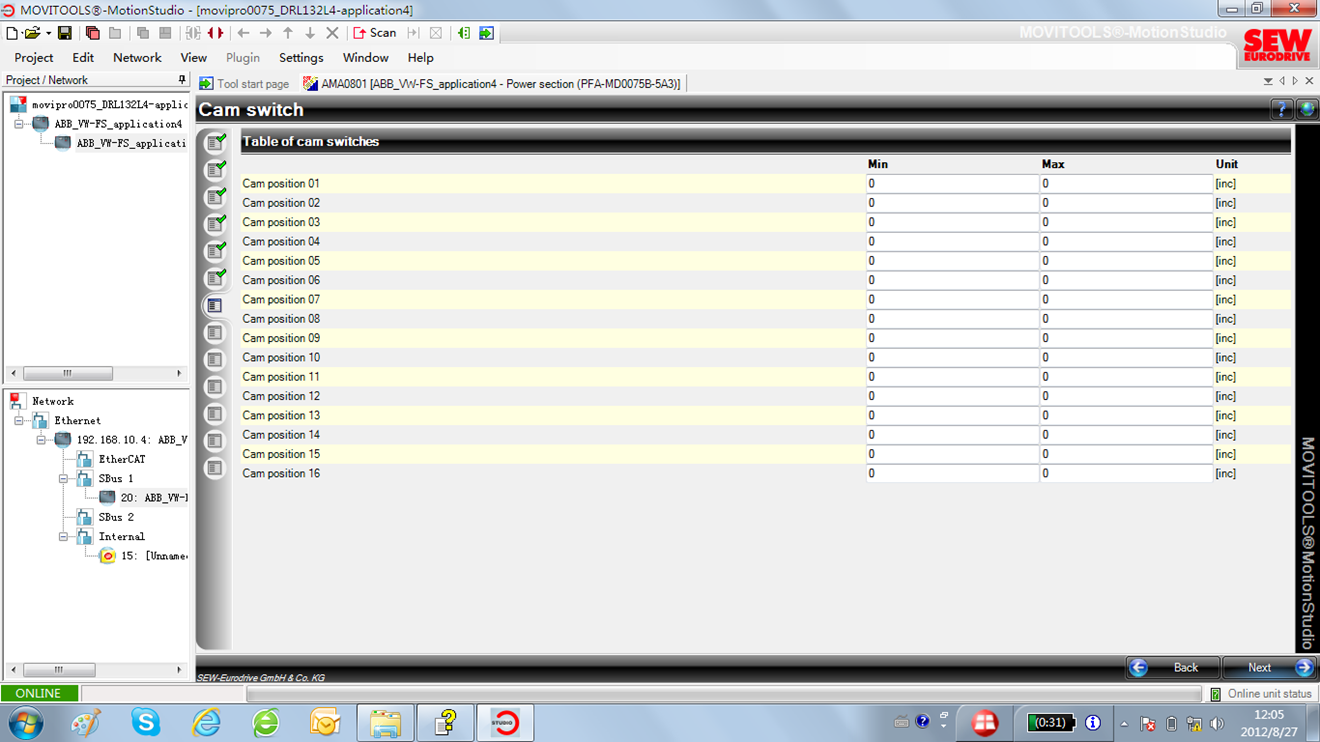
Task: Open MotionStudio from the Windows taskbar
Action: point(505,722)
